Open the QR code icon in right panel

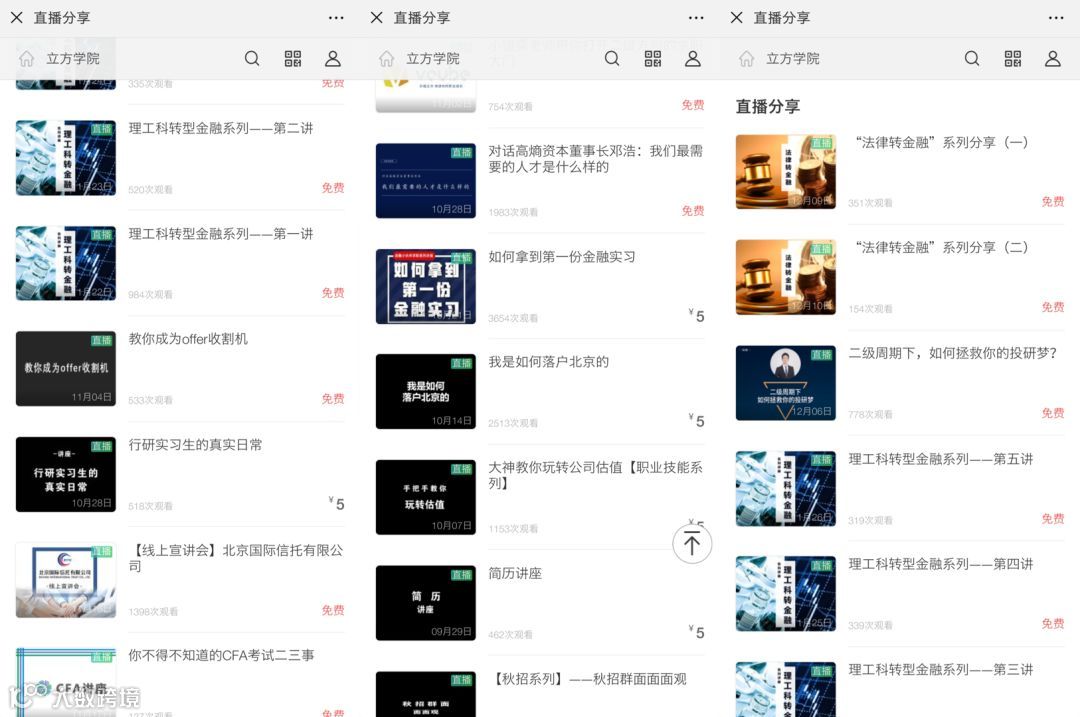tap(1012, 59)
